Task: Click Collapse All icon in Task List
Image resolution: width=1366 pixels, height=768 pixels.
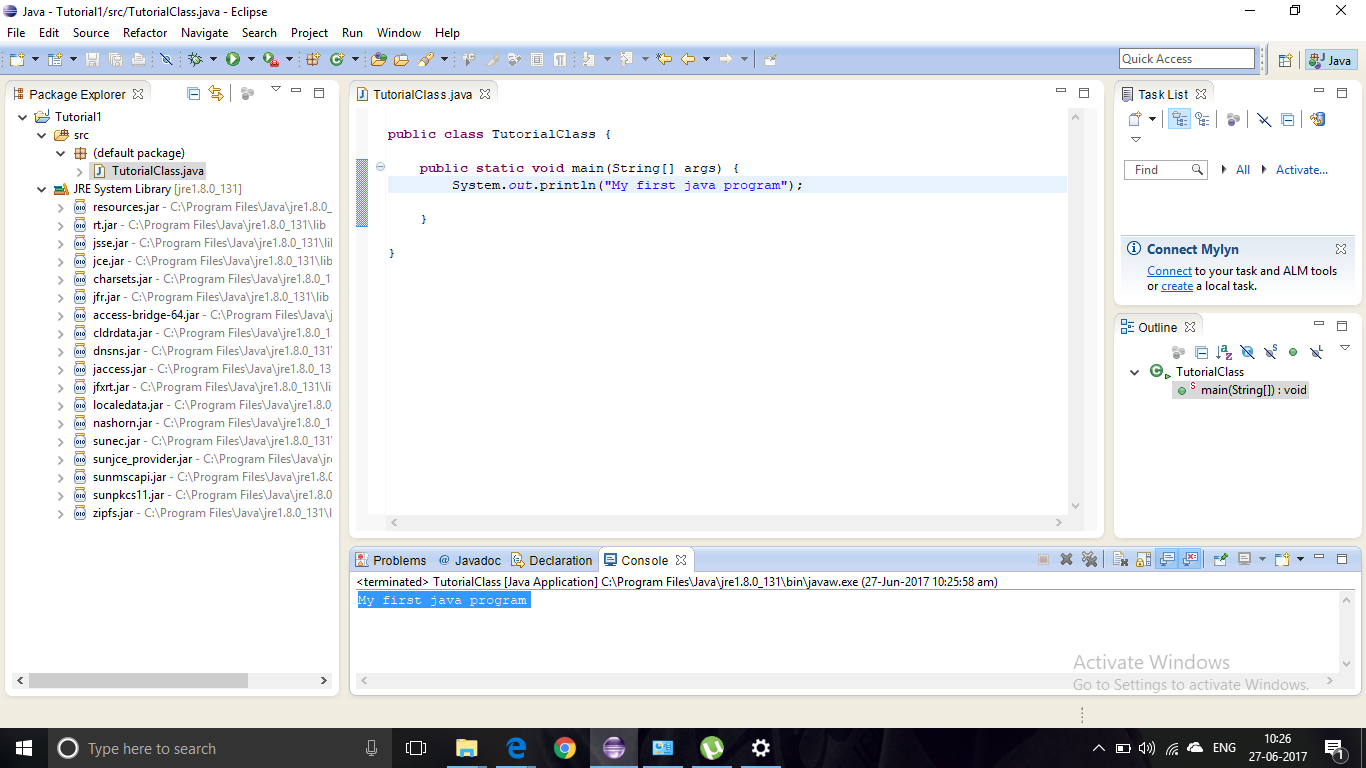Action: 1288,120
